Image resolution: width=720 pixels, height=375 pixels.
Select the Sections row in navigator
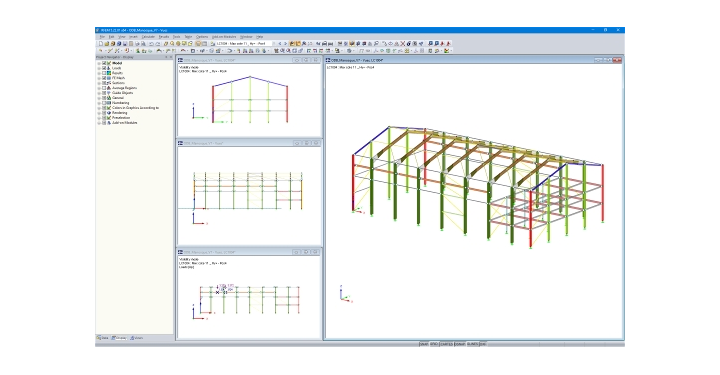click(x=118, y=83)
